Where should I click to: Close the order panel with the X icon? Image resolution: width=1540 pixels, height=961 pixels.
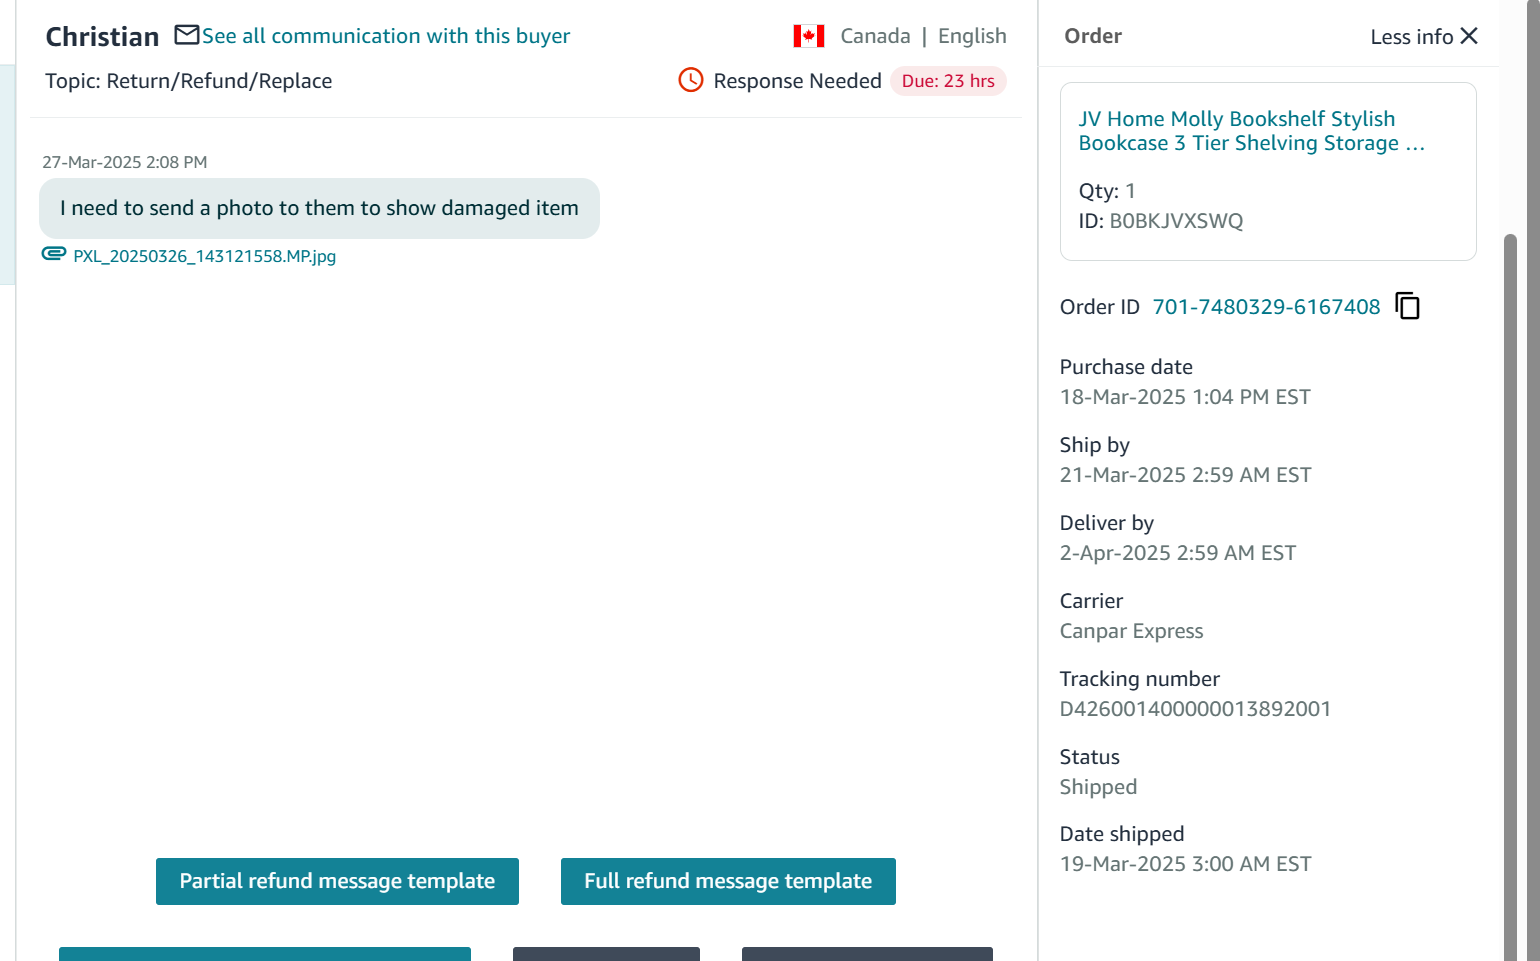pos(1469,36)
